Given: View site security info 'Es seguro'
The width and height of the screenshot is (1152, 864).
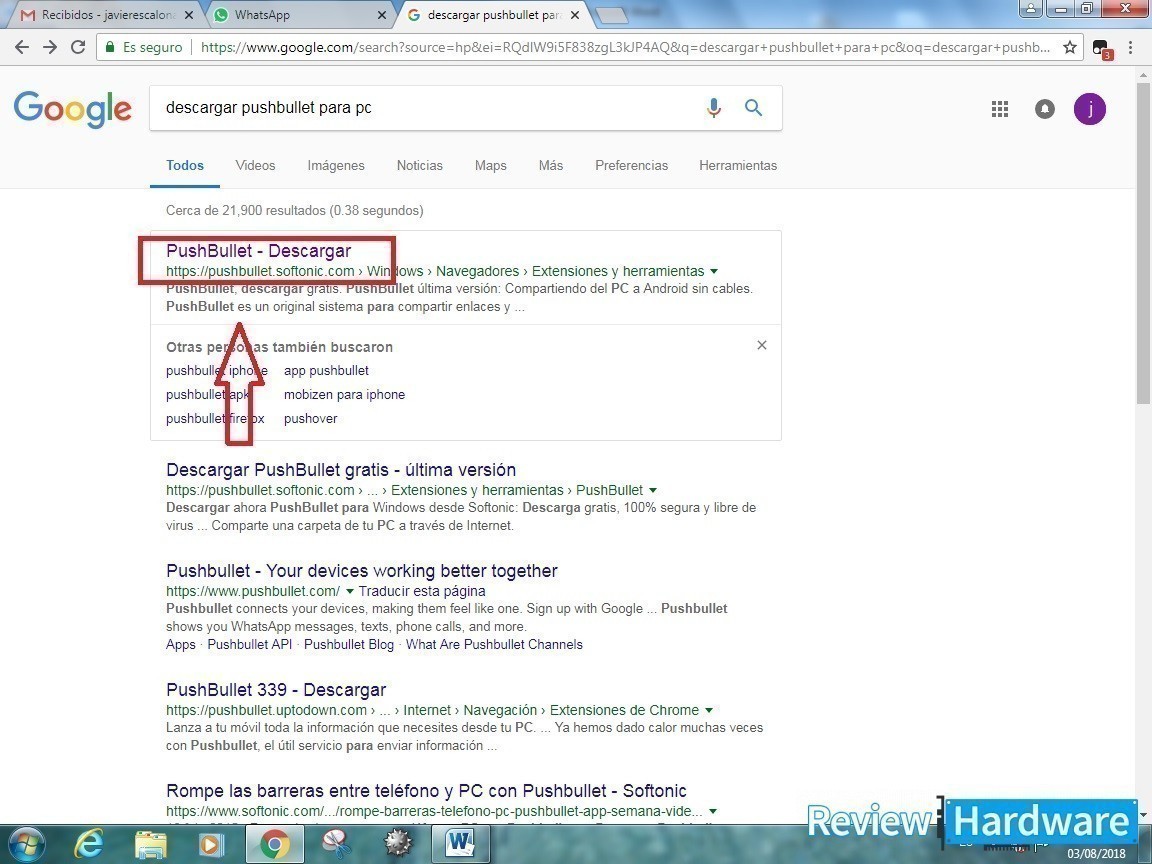Looking at the screenshot, I should point(144,48).
